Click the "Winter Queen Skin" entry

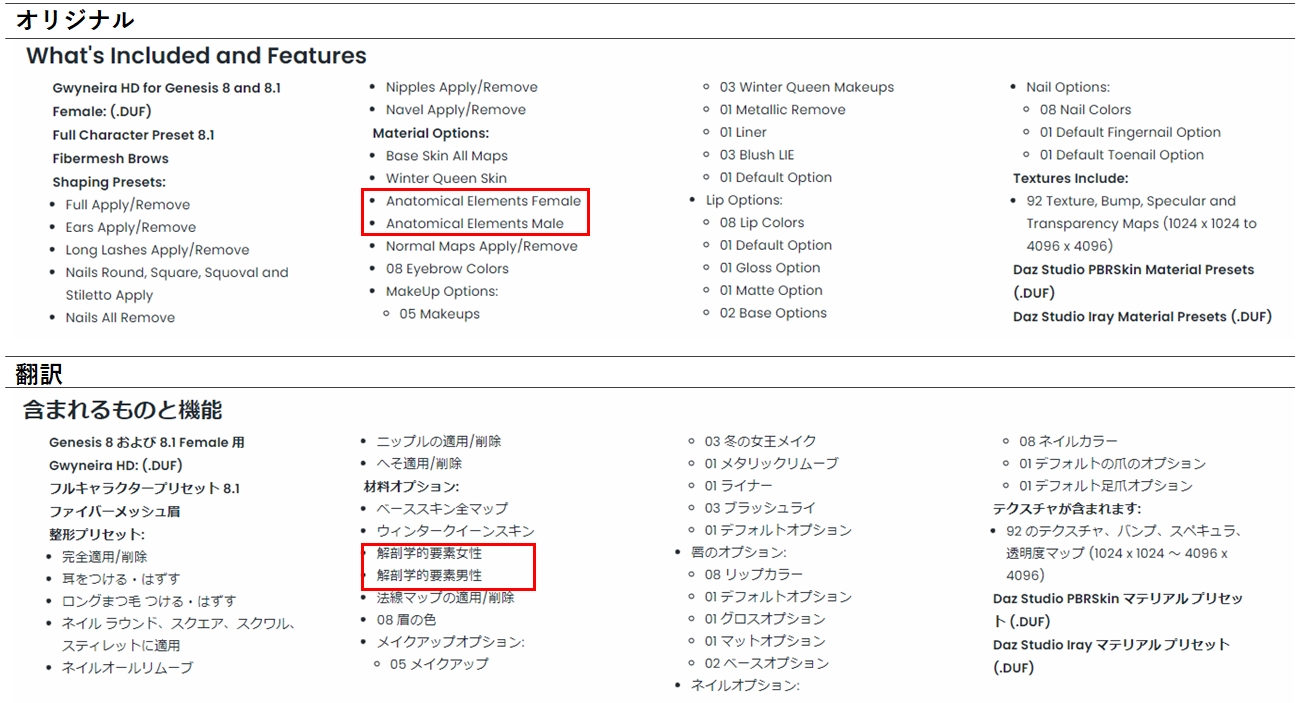pos(446,179)
